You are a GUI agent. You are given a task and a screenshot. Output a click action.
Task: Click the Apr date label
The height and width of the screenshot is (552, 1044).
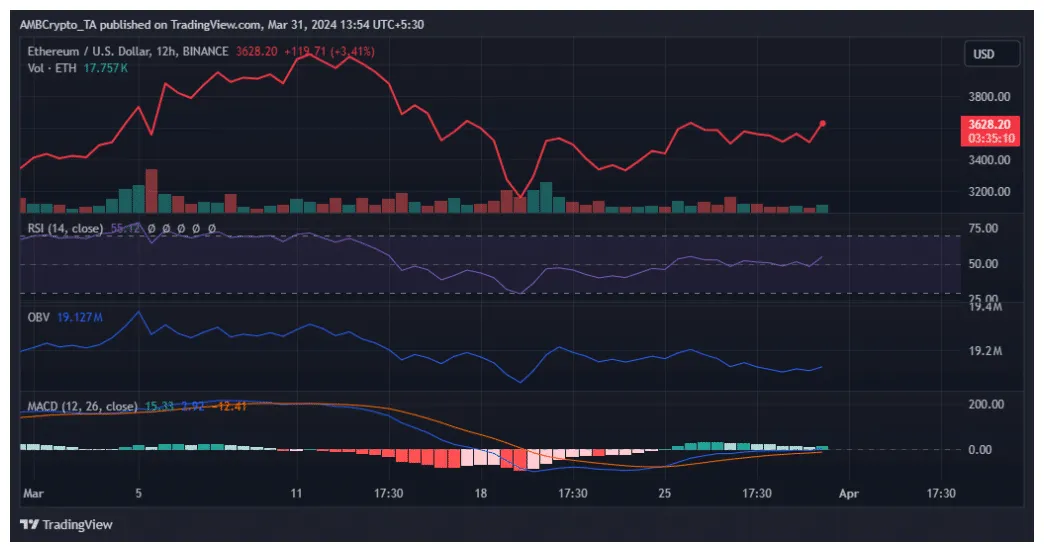849,493
